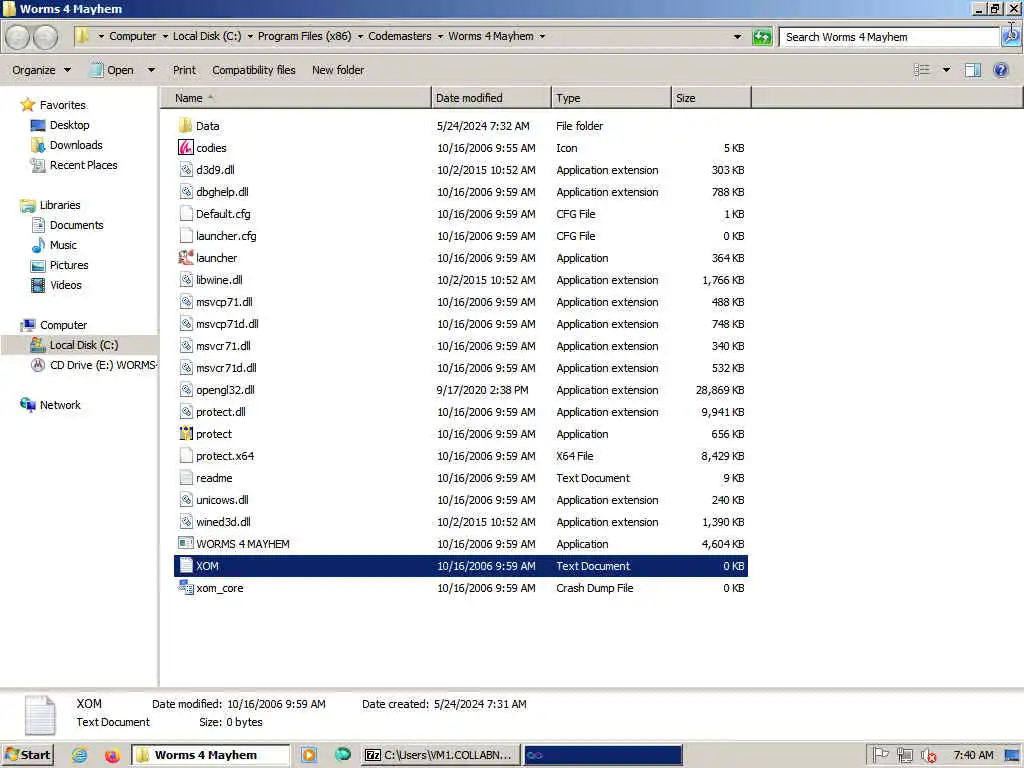Click the Change your view icon
1024x768 pixels.
(x=921, y=70)
